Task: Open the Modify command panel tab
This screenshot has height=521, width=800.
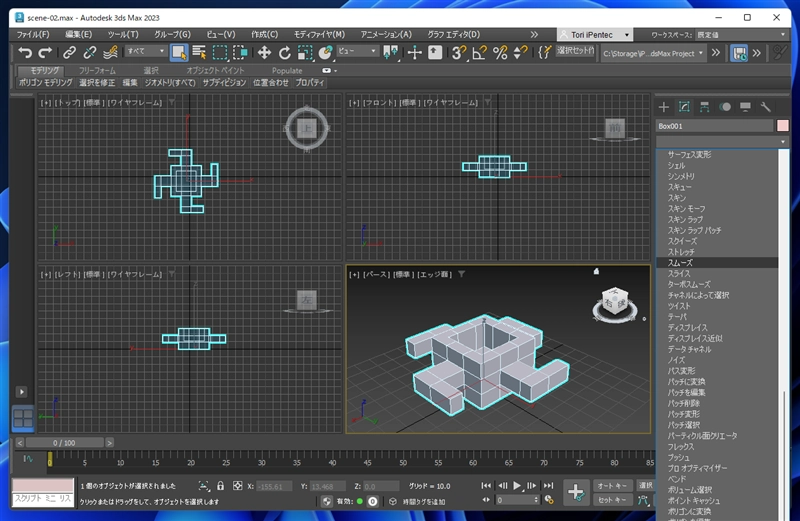Action: point(684,107)
